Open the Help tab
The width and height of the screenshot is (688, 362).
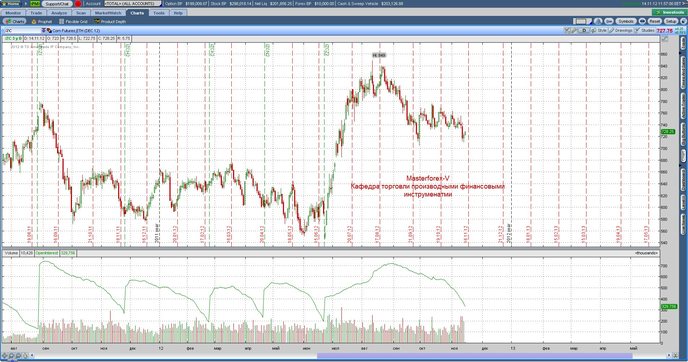tap(178, 13)
